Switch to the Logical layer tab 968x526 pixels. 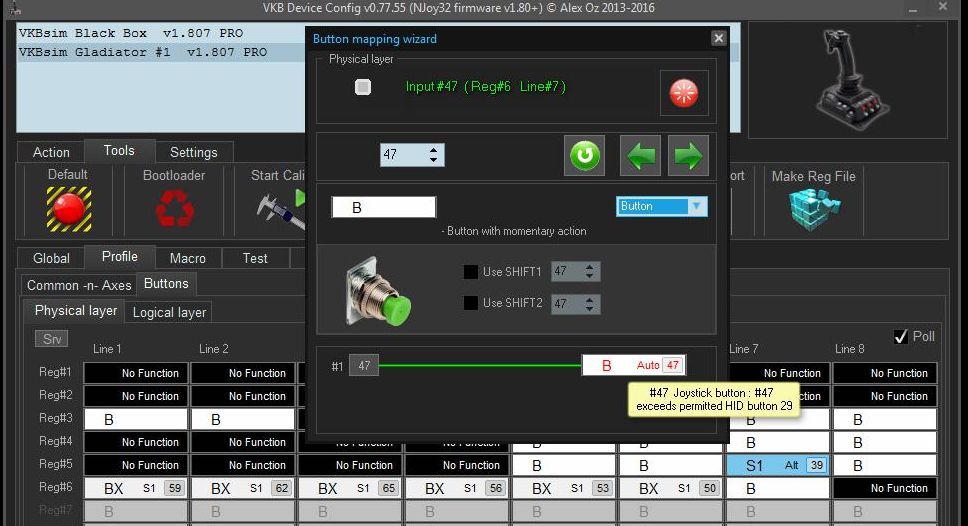point(169,312)
